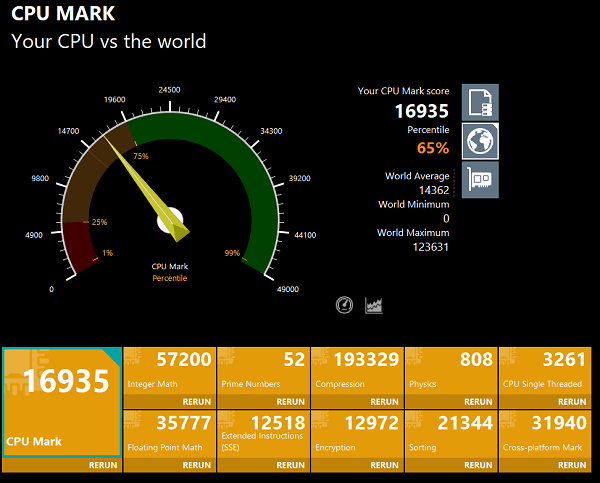Click the World Average 14362 value

point(434,190)
